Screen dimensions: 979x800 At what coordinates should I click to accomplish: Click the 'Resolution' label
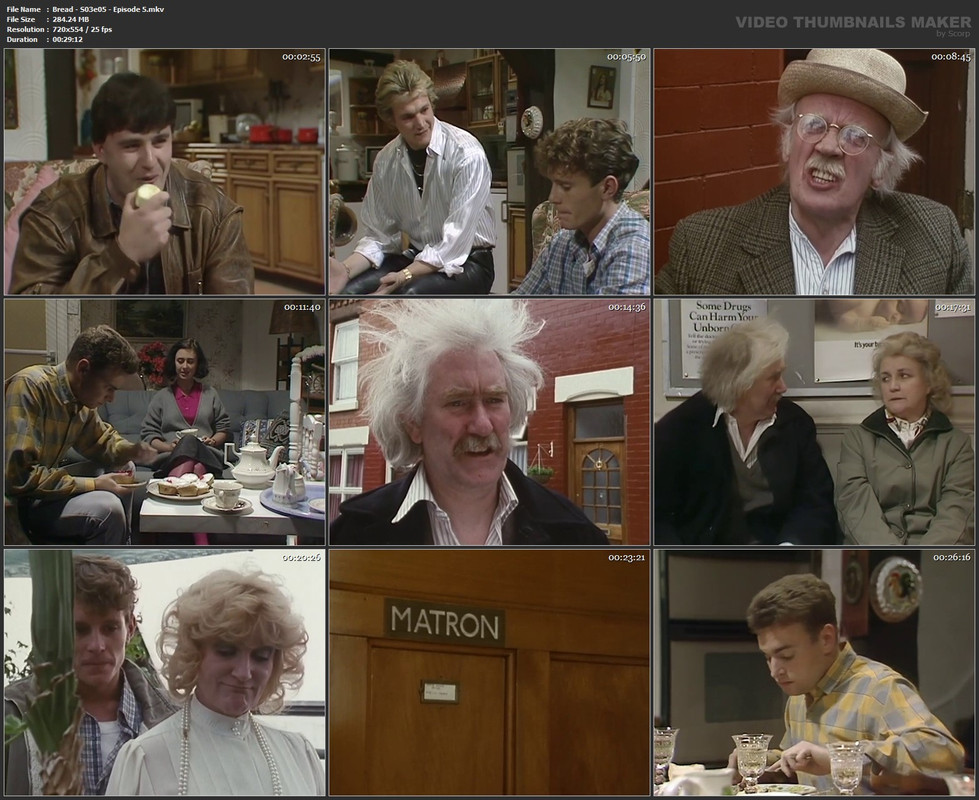[x=25, y=29]
